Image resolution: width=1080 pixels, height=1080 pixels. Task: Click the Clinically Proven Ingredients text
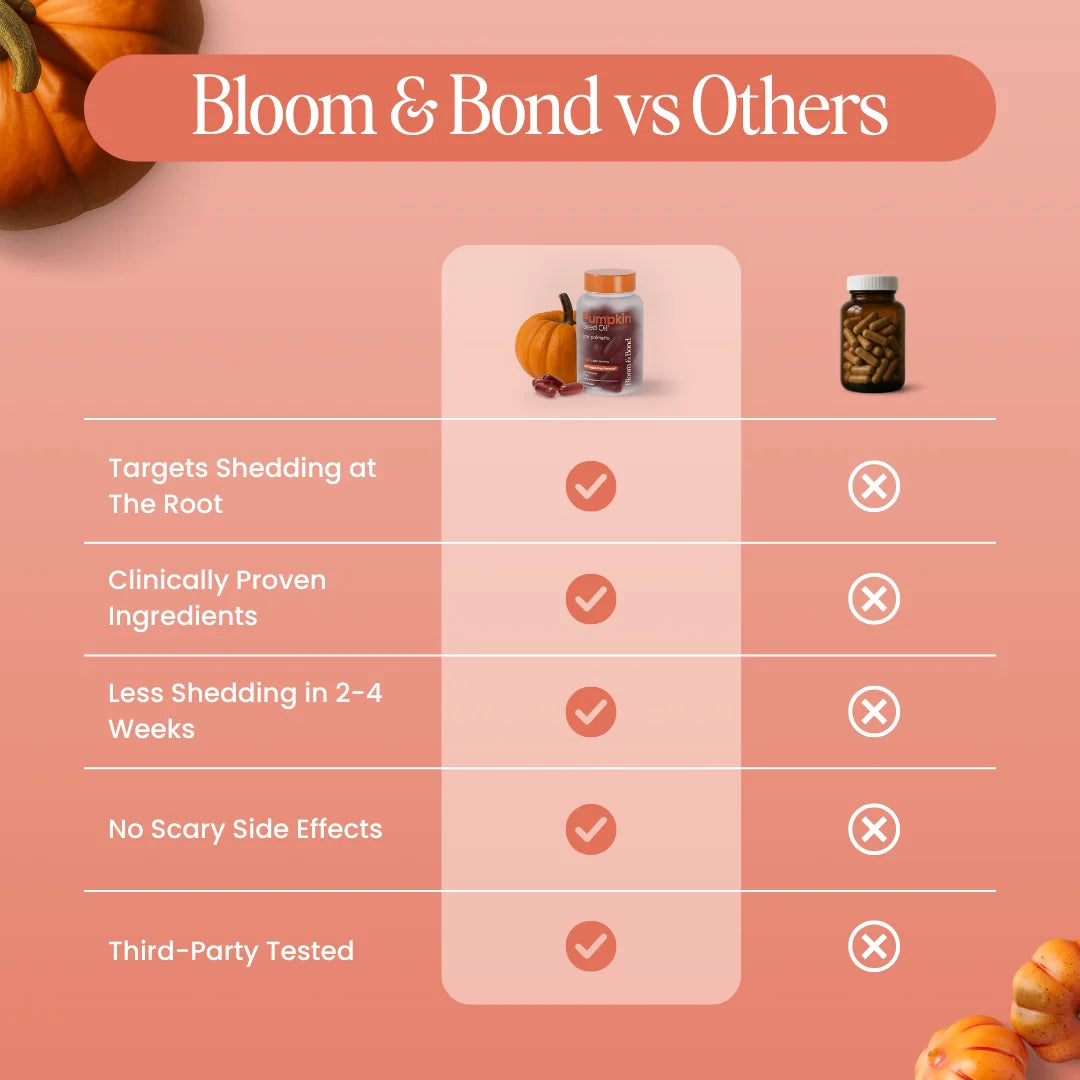click(217, 598)
